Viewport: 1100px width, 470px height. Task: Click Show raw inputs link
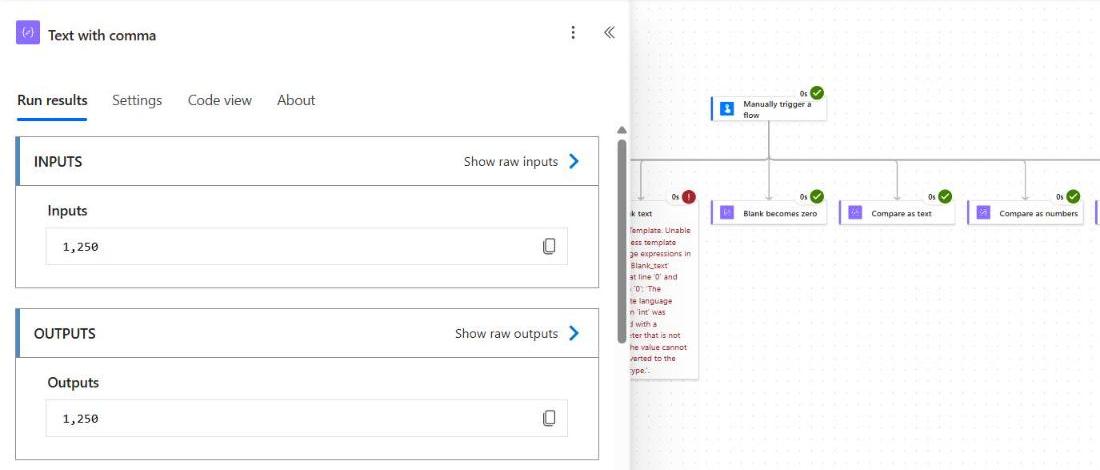point(511,161)
